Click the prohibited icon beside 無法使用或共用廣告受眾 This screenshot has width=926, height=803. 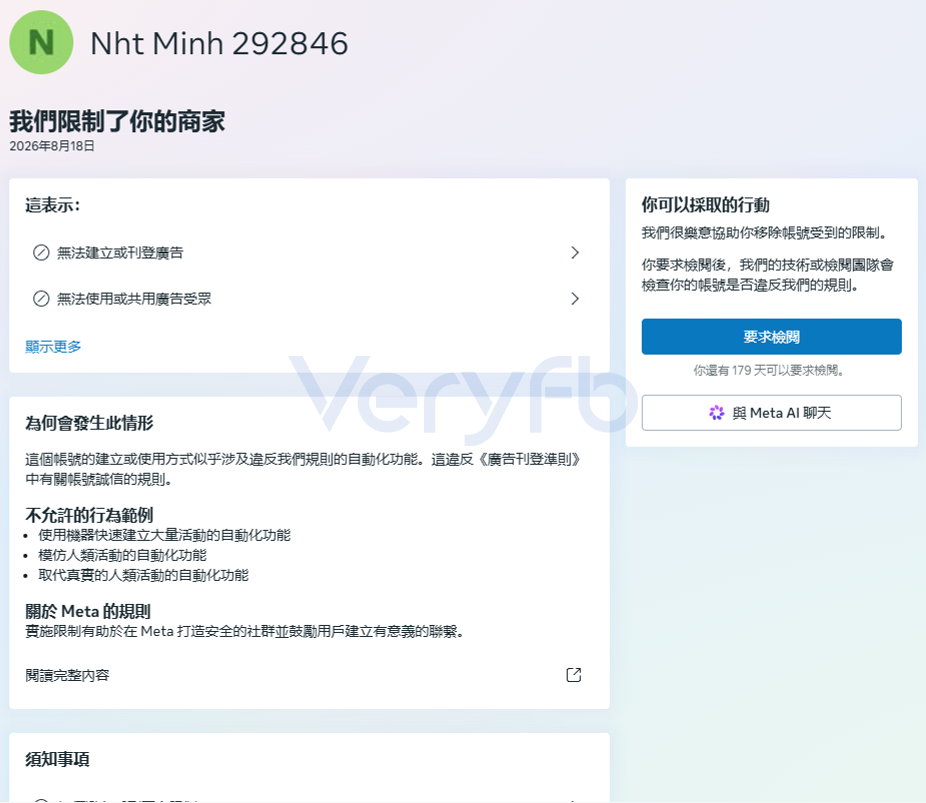point(41,299)
